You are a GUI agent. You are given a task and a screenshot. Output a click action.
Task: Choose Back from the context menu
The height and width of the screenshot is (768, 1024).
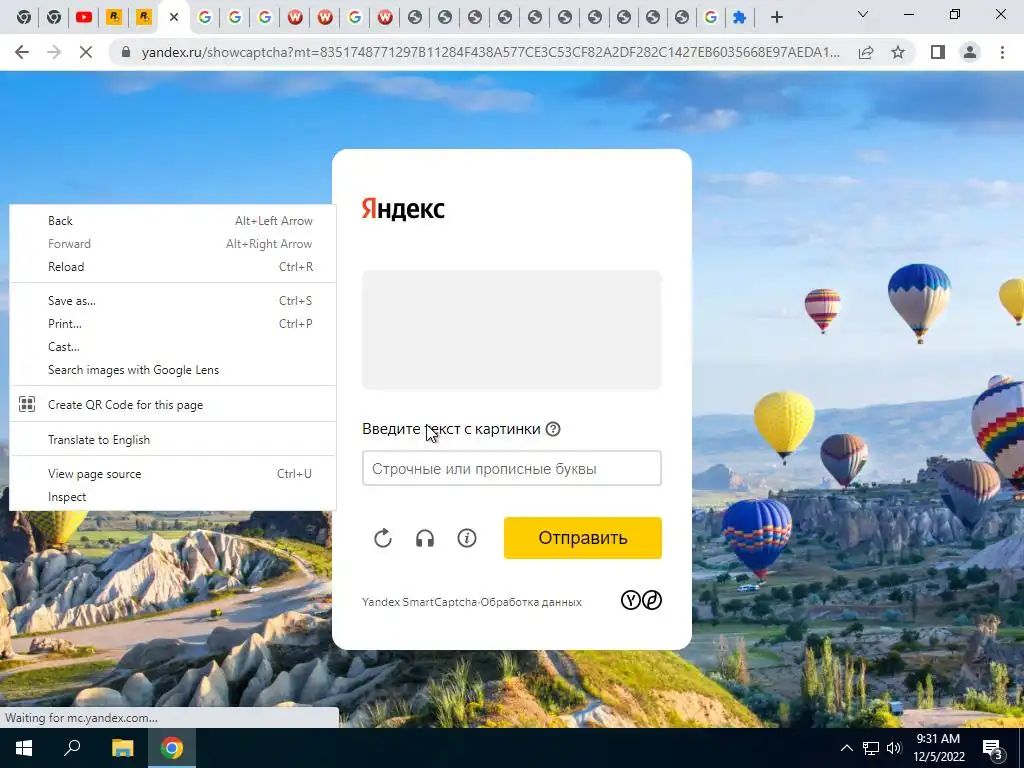[173, 221]
